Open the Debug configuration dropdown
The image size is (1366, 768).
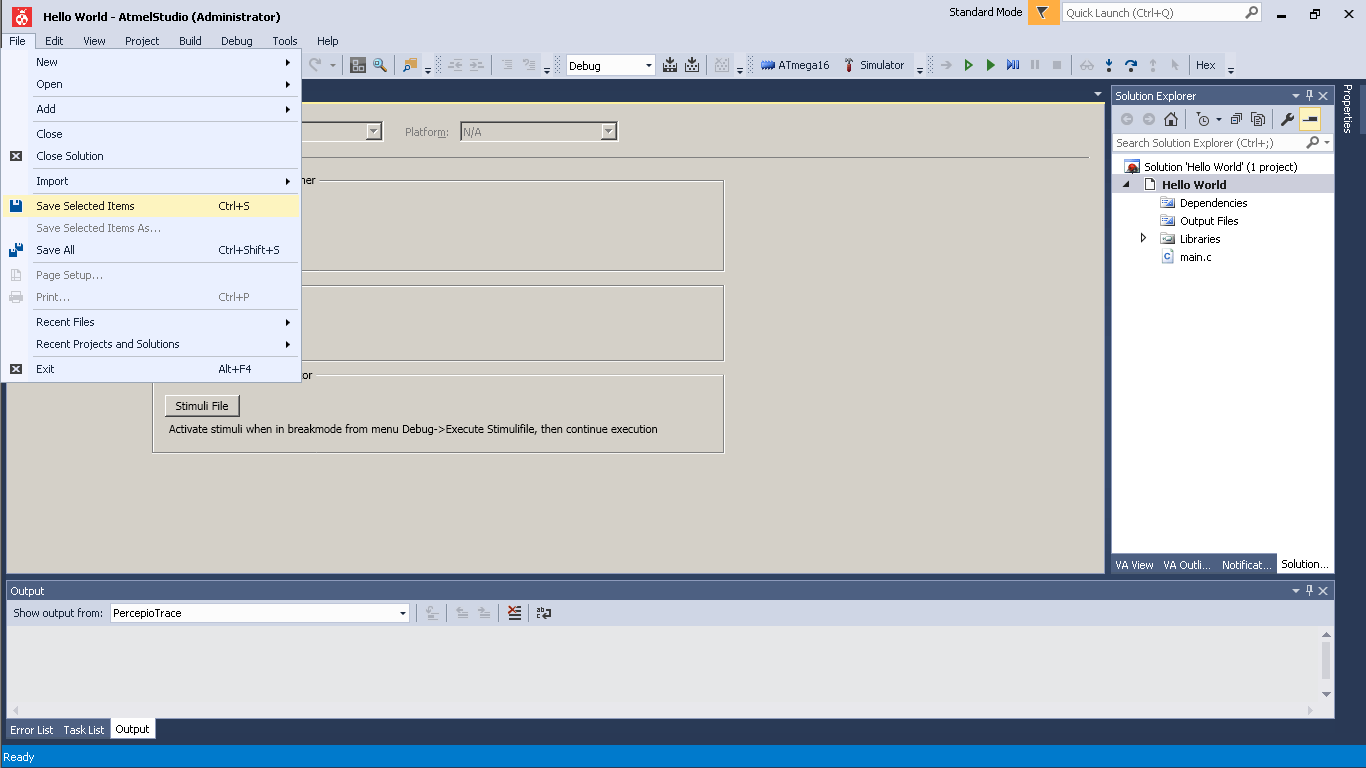(x=610, y=65)
